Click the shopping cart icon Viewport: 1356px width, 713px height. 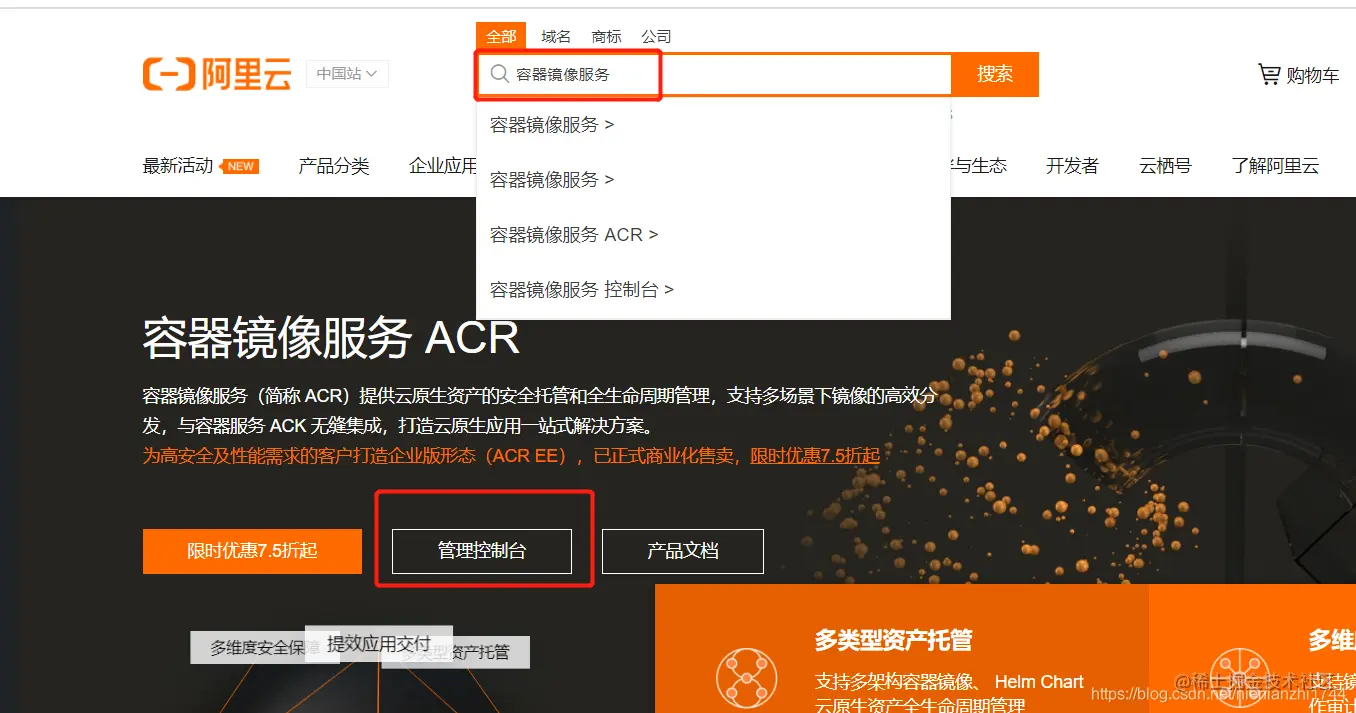(x=1268, y=74)
